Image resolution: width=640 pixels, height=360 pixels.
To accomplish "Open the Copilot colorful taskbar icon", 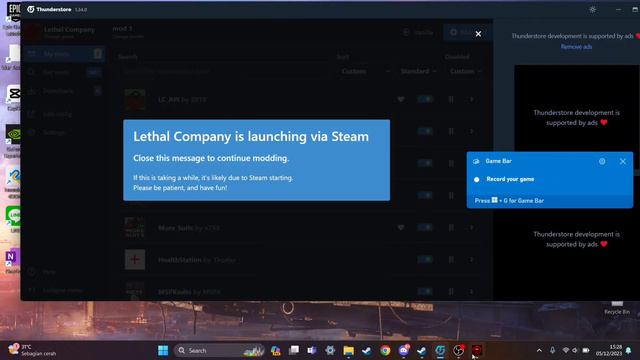I will [276, 350].
